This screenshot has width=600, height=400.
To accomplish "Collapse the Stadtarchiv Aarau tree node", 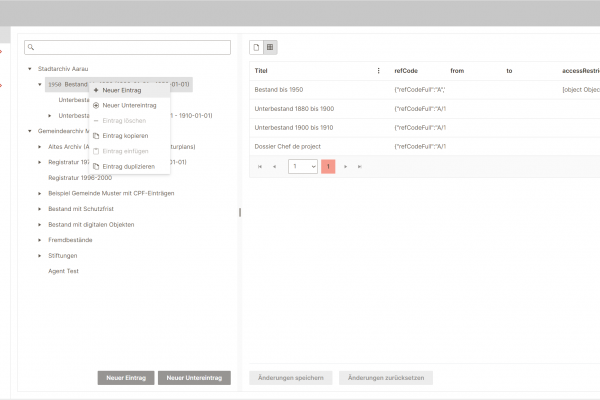I will 30,69.
